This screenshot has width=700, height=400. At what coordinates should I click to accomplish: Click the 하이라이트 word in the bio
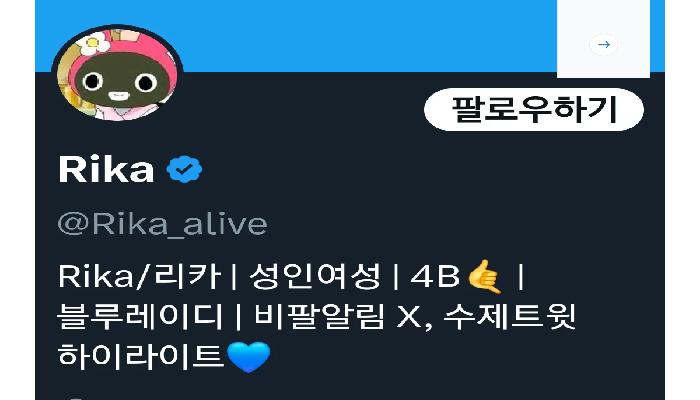point(141,356)
